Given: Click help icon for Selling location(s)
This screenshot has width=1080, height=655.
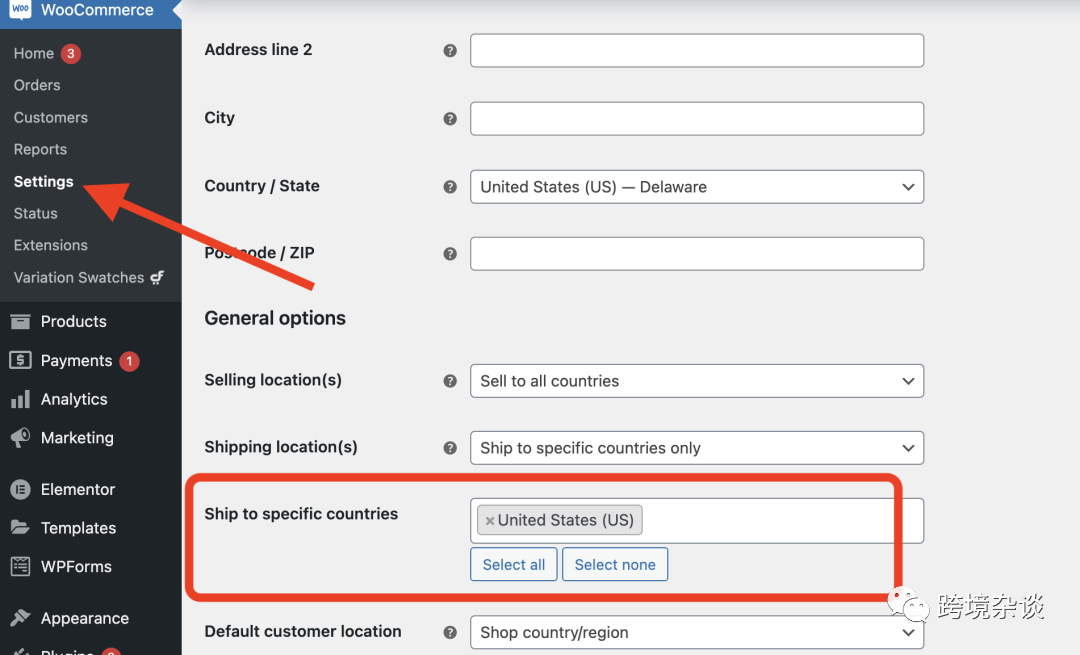Looking at the screenshot, I should click(x=450, y=381).
